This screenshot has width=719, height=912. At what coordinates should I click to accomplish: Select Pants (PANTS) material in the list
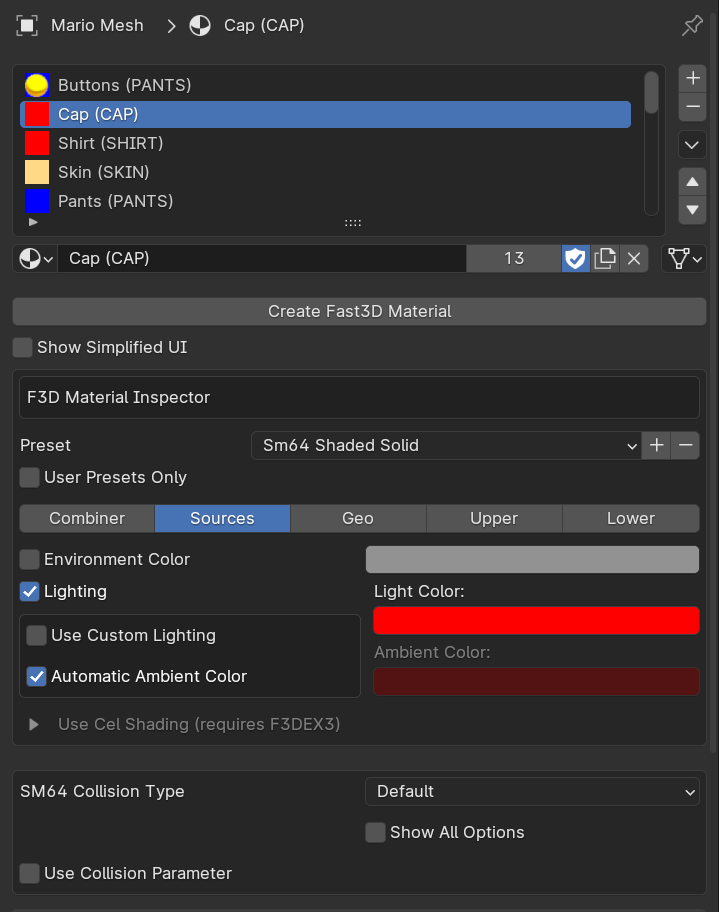point(325,201)
